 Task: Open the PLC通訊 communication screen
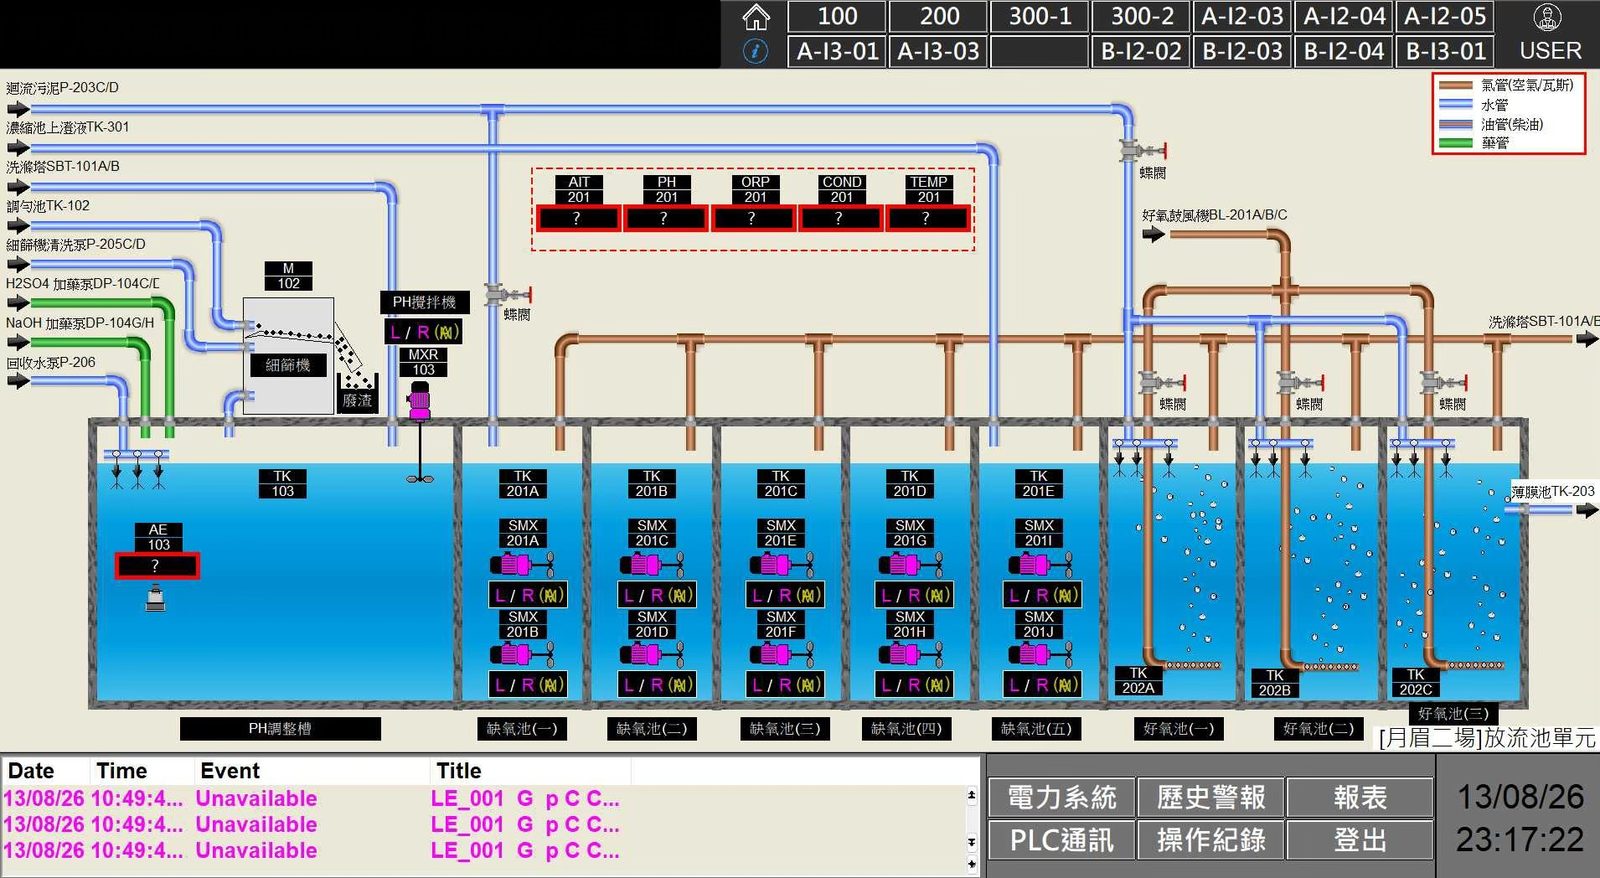point(1061,840)
